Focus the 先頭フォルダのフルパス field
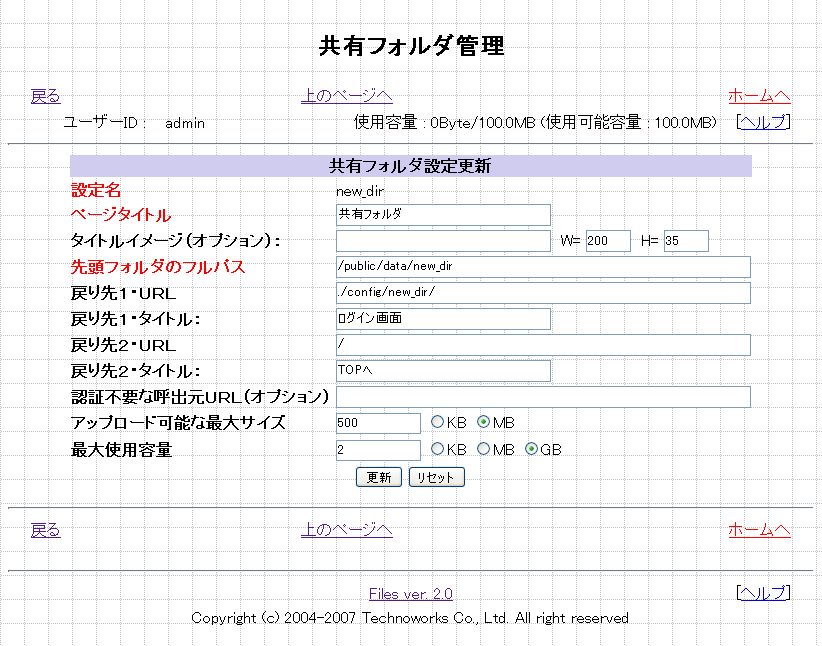 (543, 267)
